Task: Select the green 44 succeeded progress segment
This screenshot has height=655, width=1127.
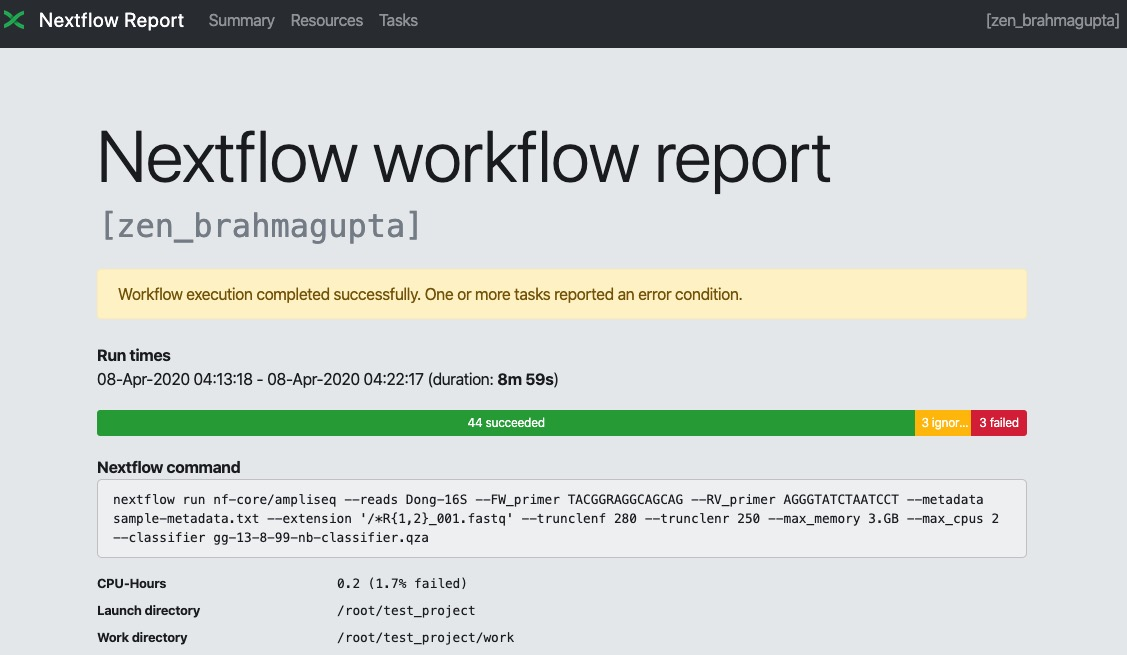Action: tap(506, 423)
